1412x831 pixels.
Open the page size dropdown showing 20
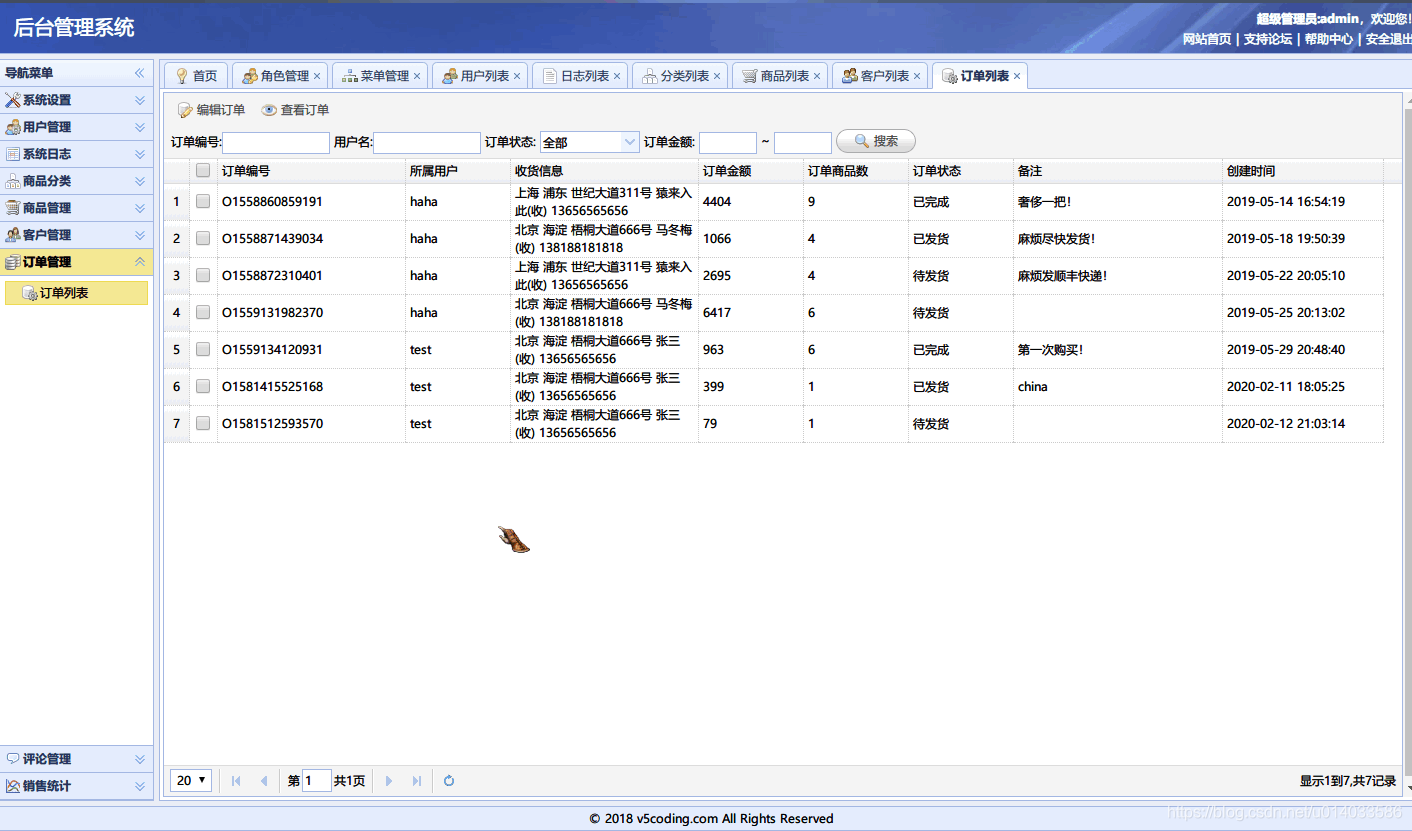[191, 780]
